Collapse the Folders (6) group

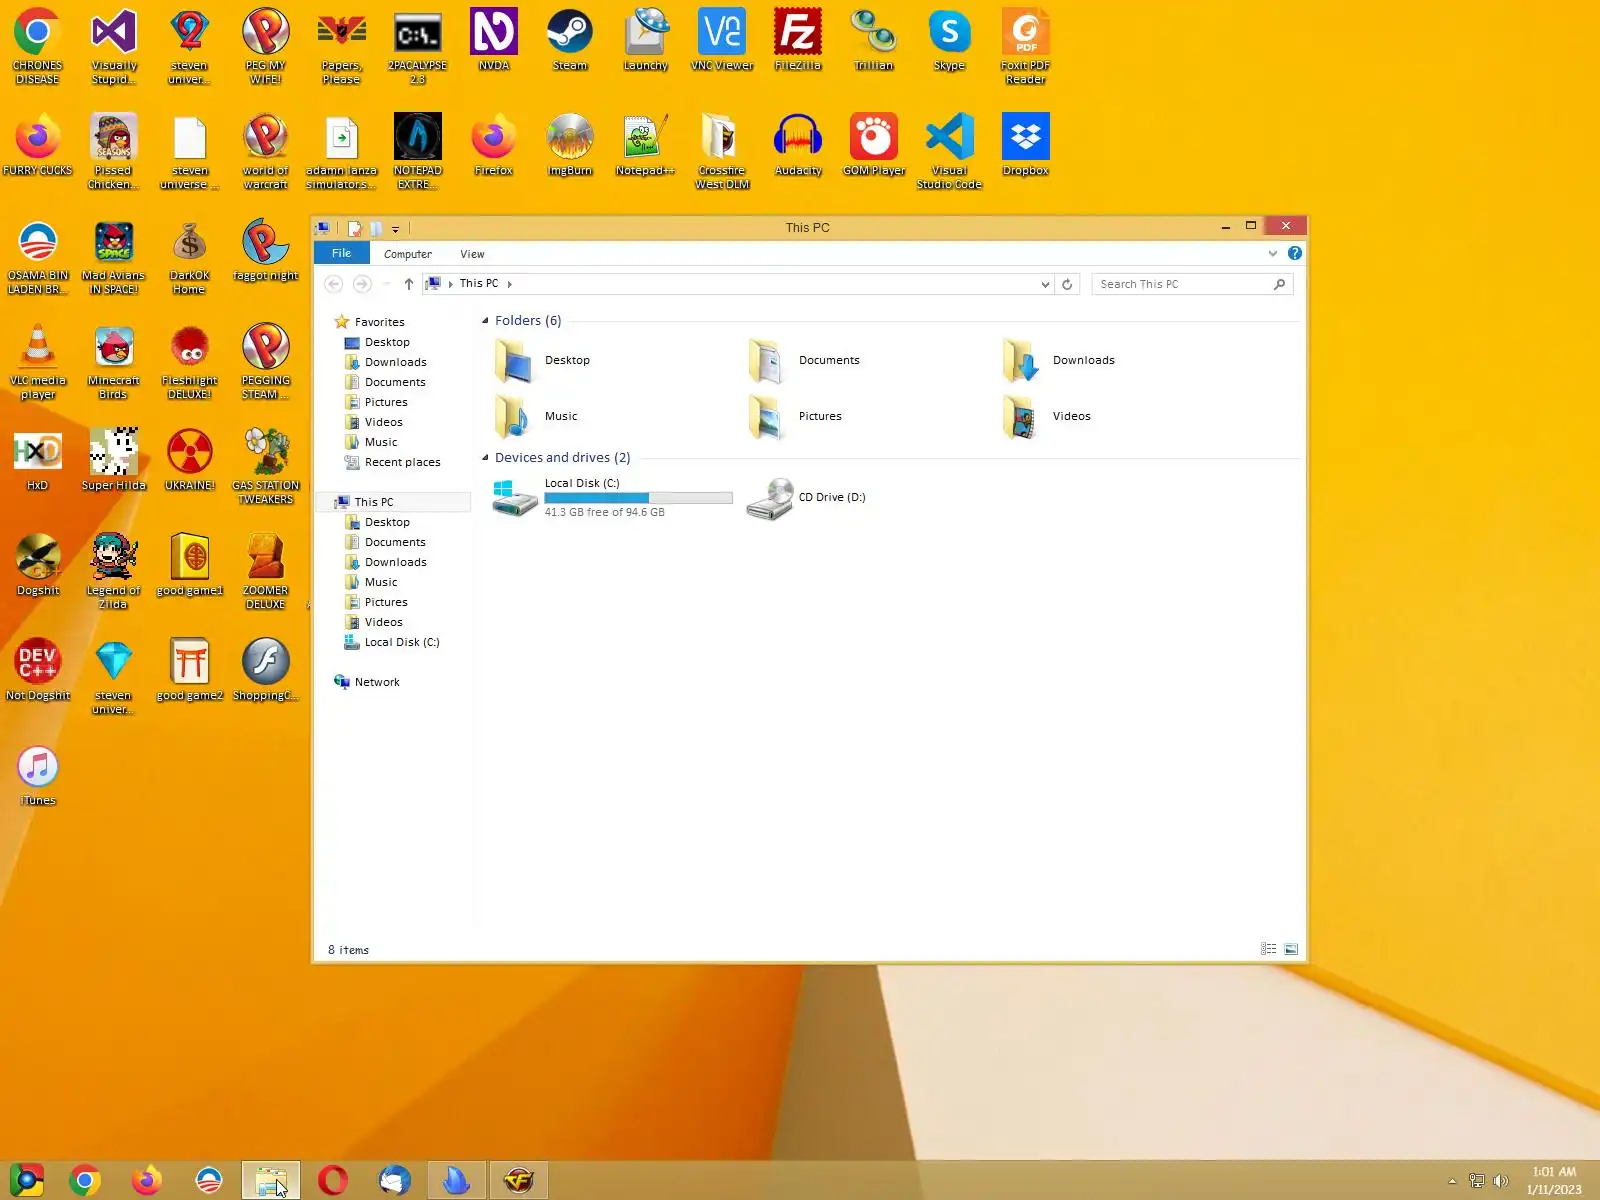click(x=485, y=321)
